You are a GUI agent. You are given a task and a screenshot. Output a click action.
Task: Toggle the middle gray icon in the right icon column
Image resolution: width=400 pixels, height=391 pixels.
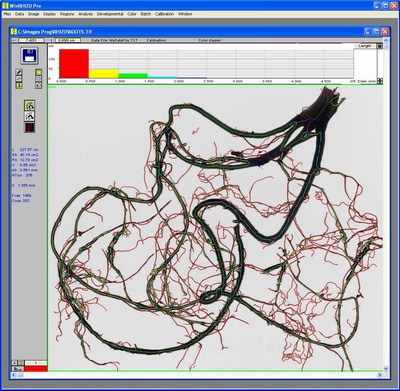(39, 79)
